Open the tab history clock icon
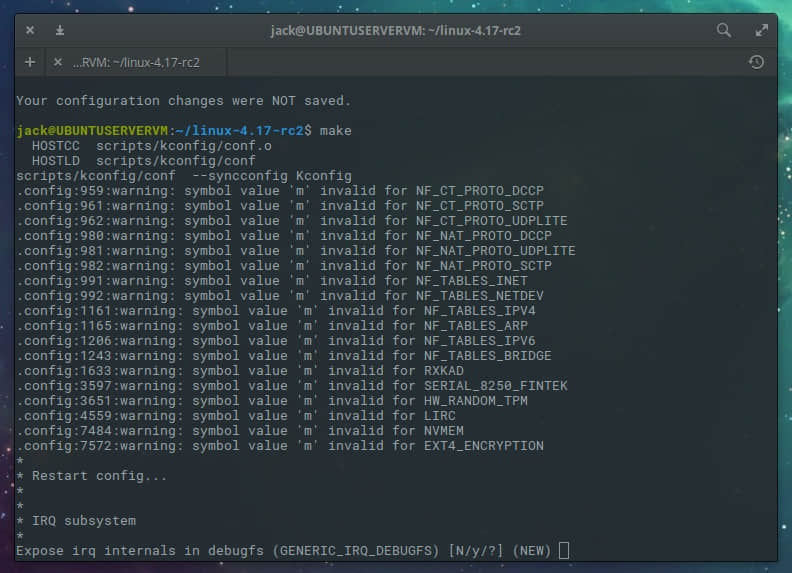792x573 pixels. [x=756, y=62]
